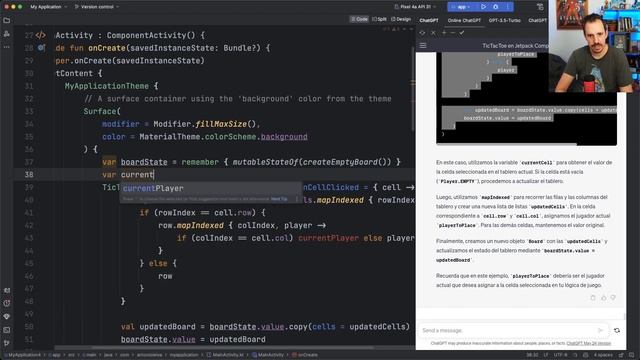The image size is (640, 360).
Task: Click the regenerate icon beside the message box
Action: tap(617, 330)
